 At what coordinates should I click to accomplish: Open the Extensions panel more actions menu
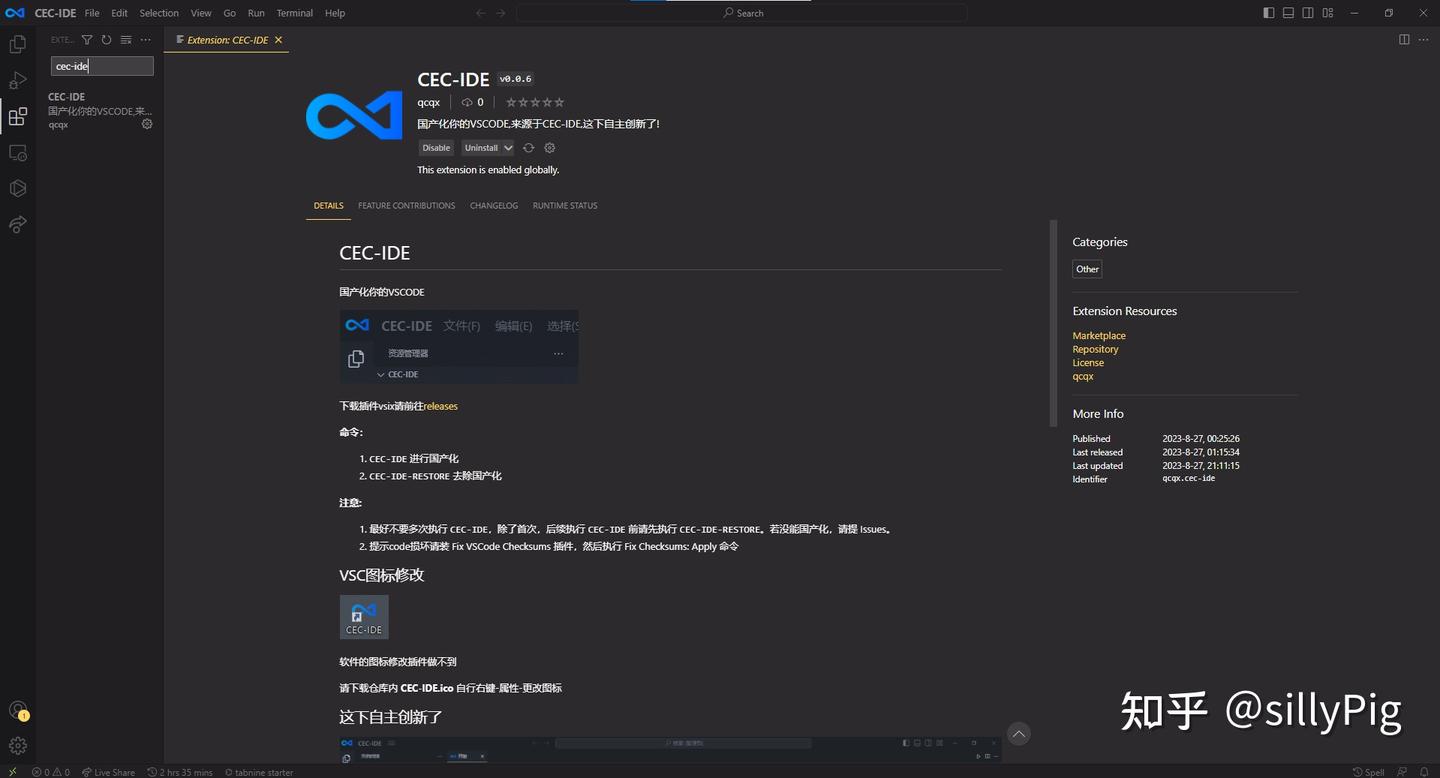145,40
